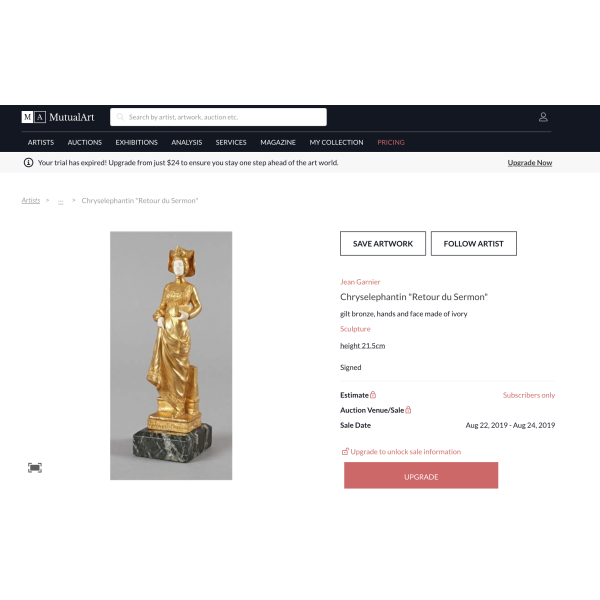Click the lock icon next to Estimate
Viewport: 600px width, 600px height.
point(373,395)
